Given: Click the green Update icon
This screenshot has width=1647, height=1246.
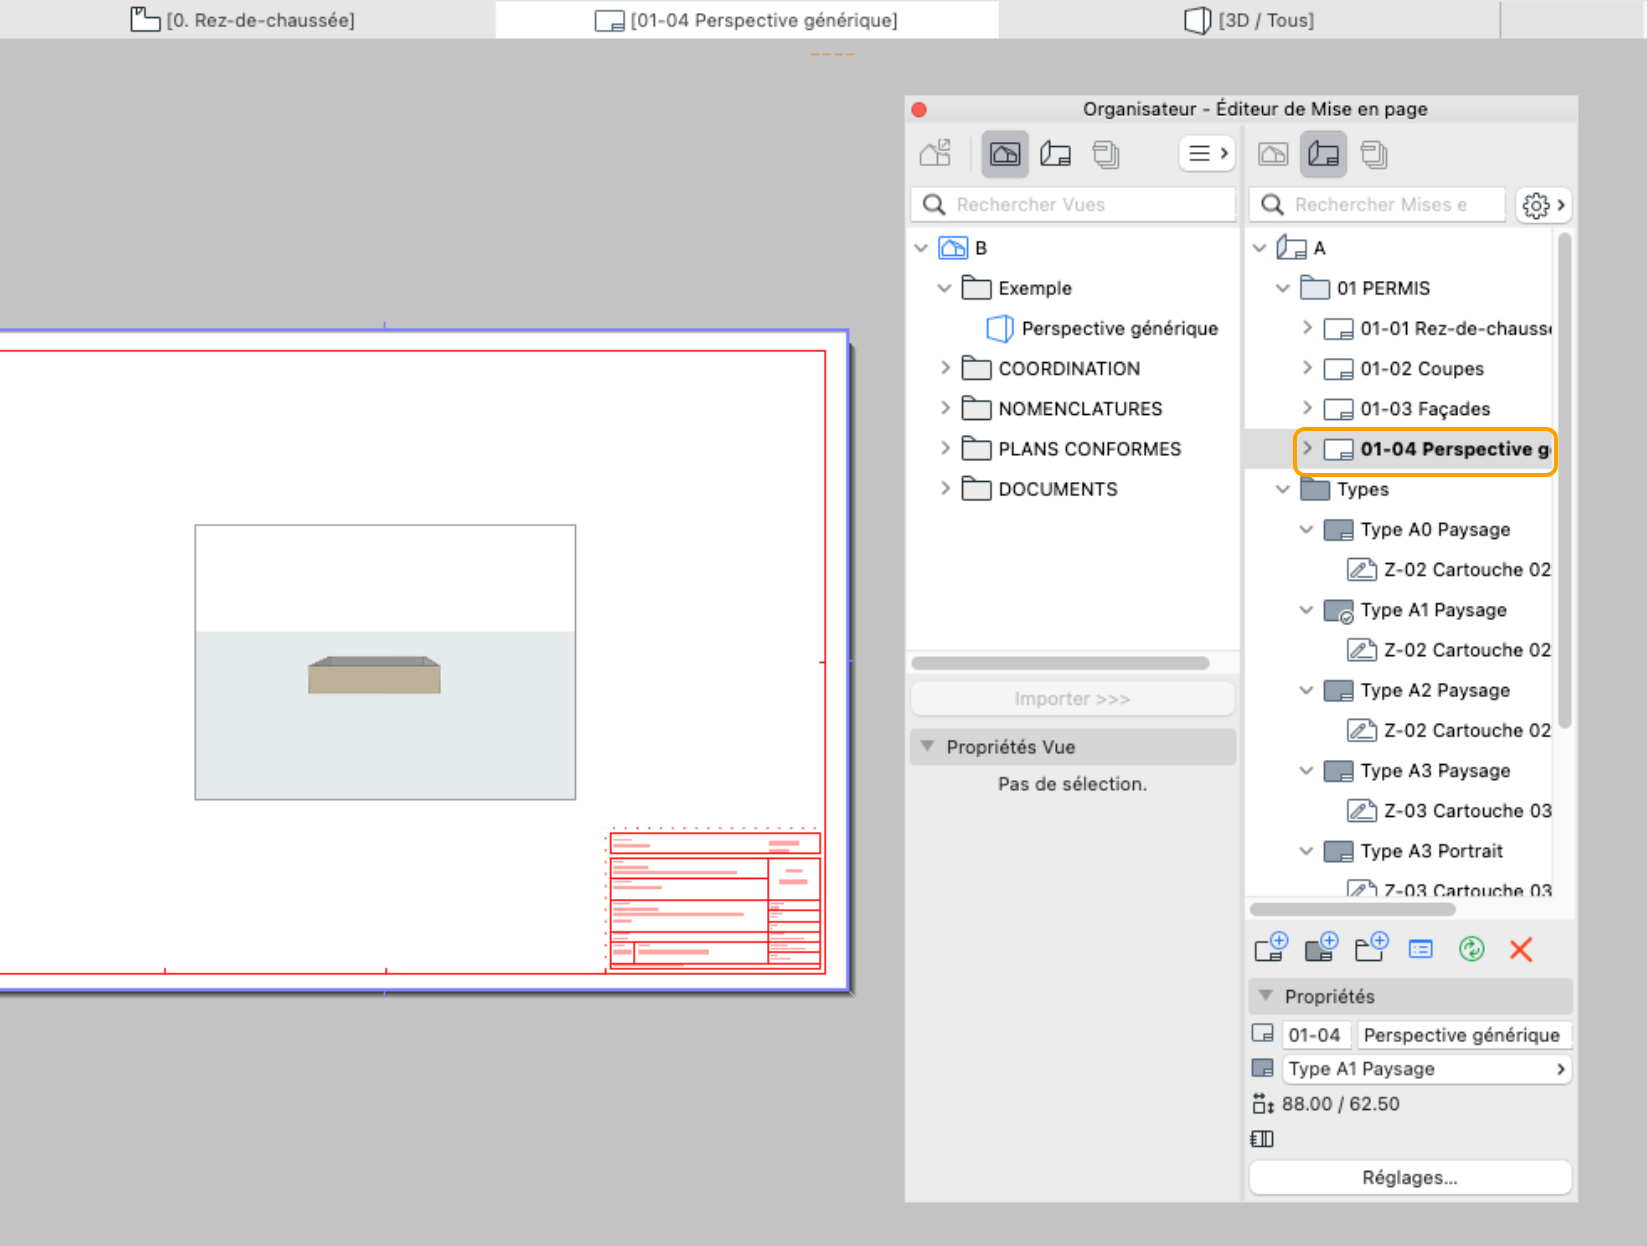Looking at the screenshot, I should pos(1471,949).
